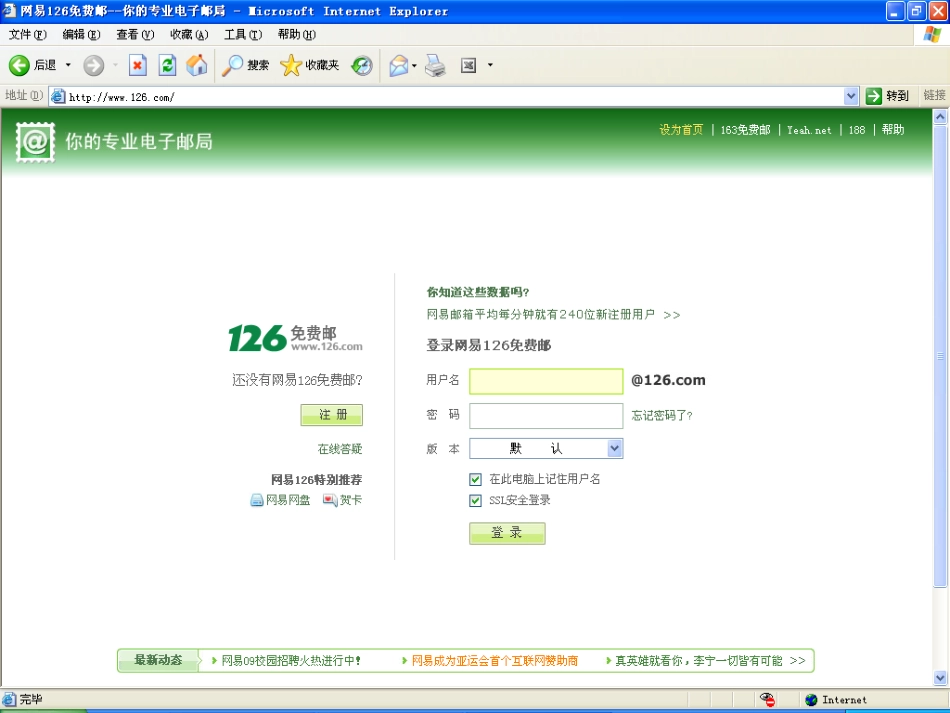Toggle 在此电脑上记住用户名 checkbox
This screenshot has width=950, height=713.
coord(476,480)
